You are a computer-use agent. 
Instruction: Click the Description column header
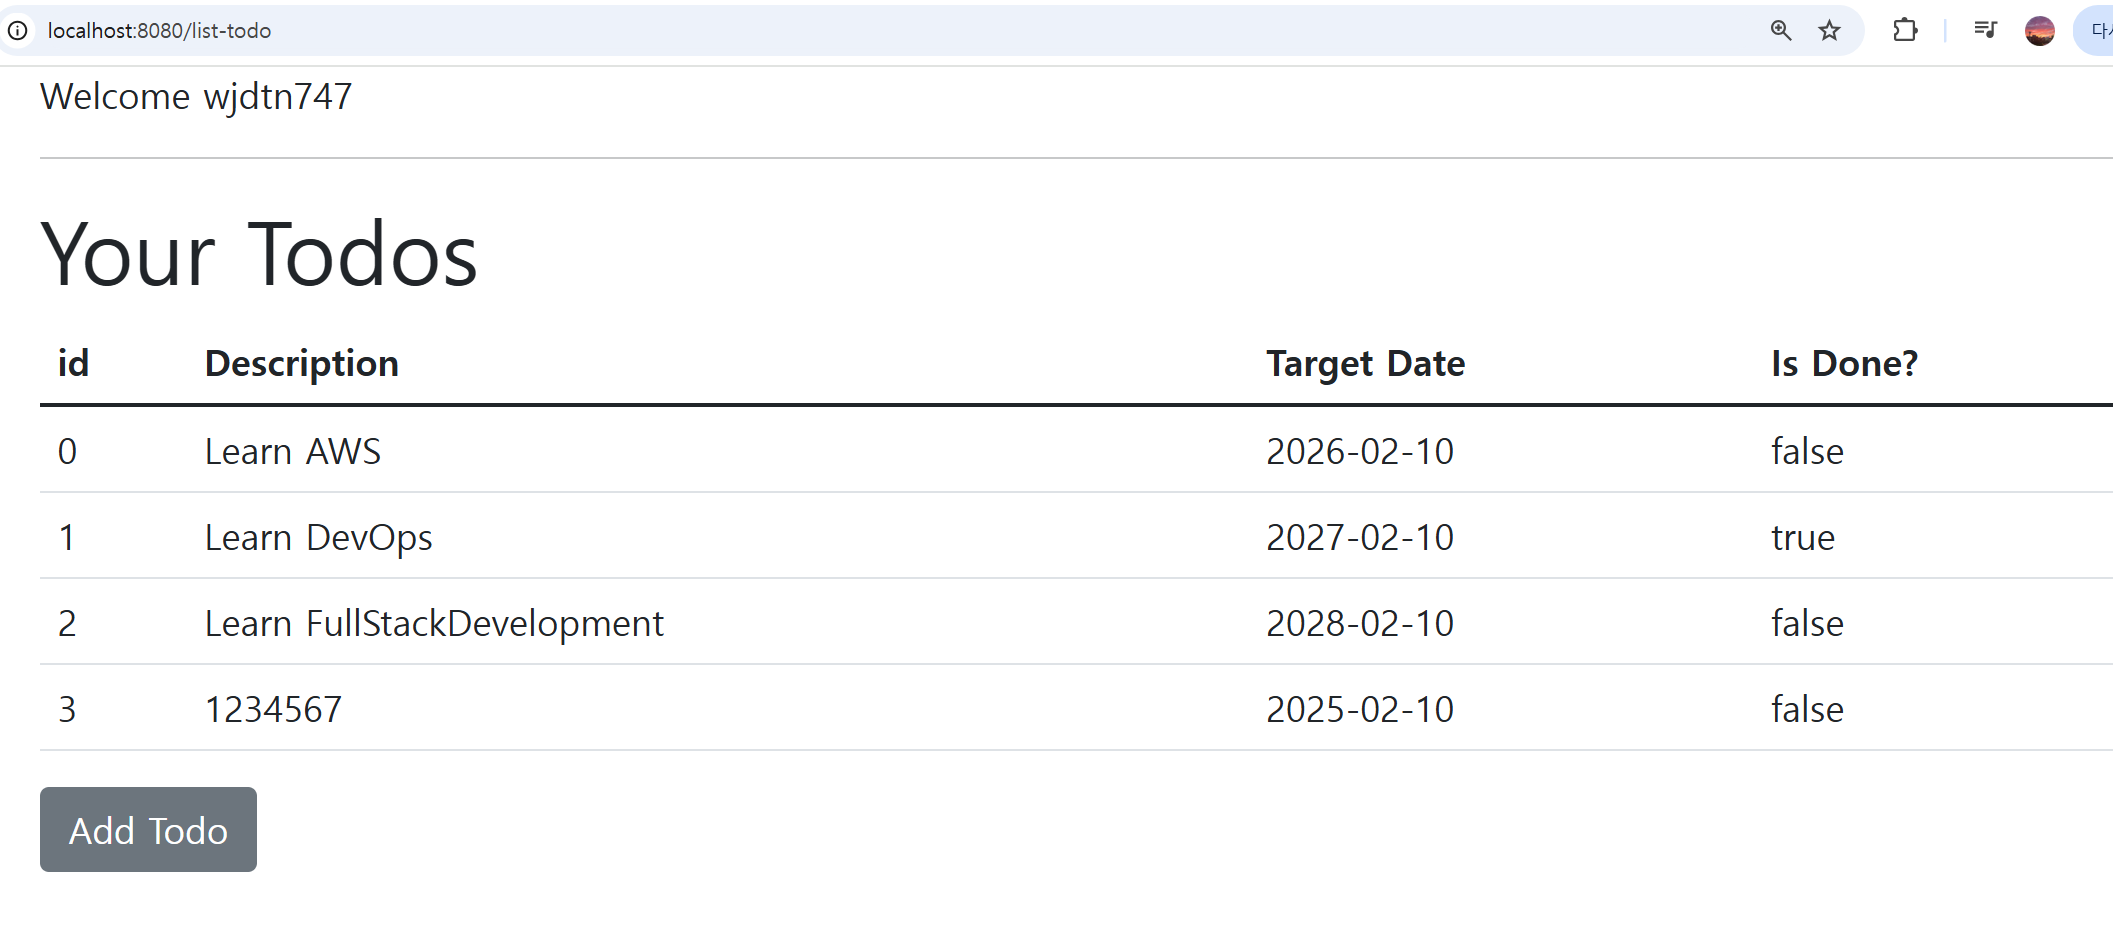301,364
